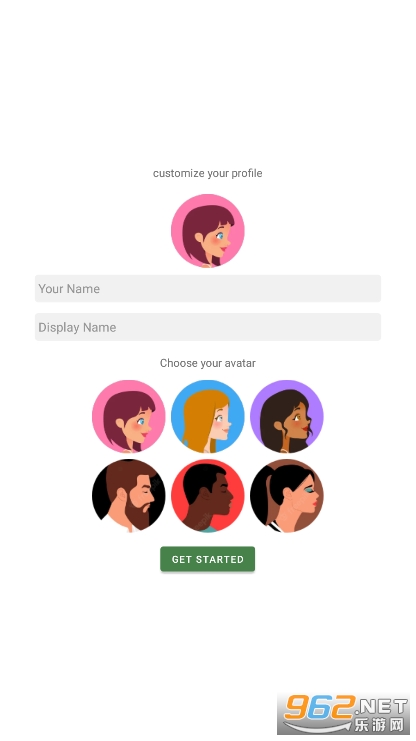Select the pink-background girl avatar option

point(129,416)
